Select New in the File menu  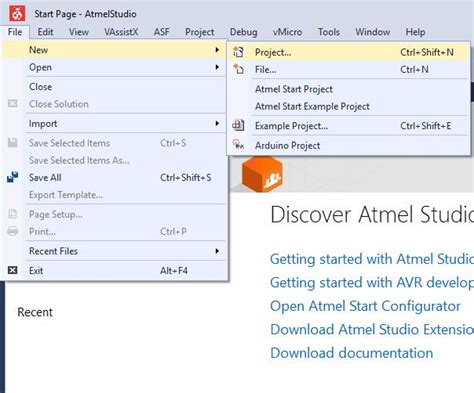[115, 50]
